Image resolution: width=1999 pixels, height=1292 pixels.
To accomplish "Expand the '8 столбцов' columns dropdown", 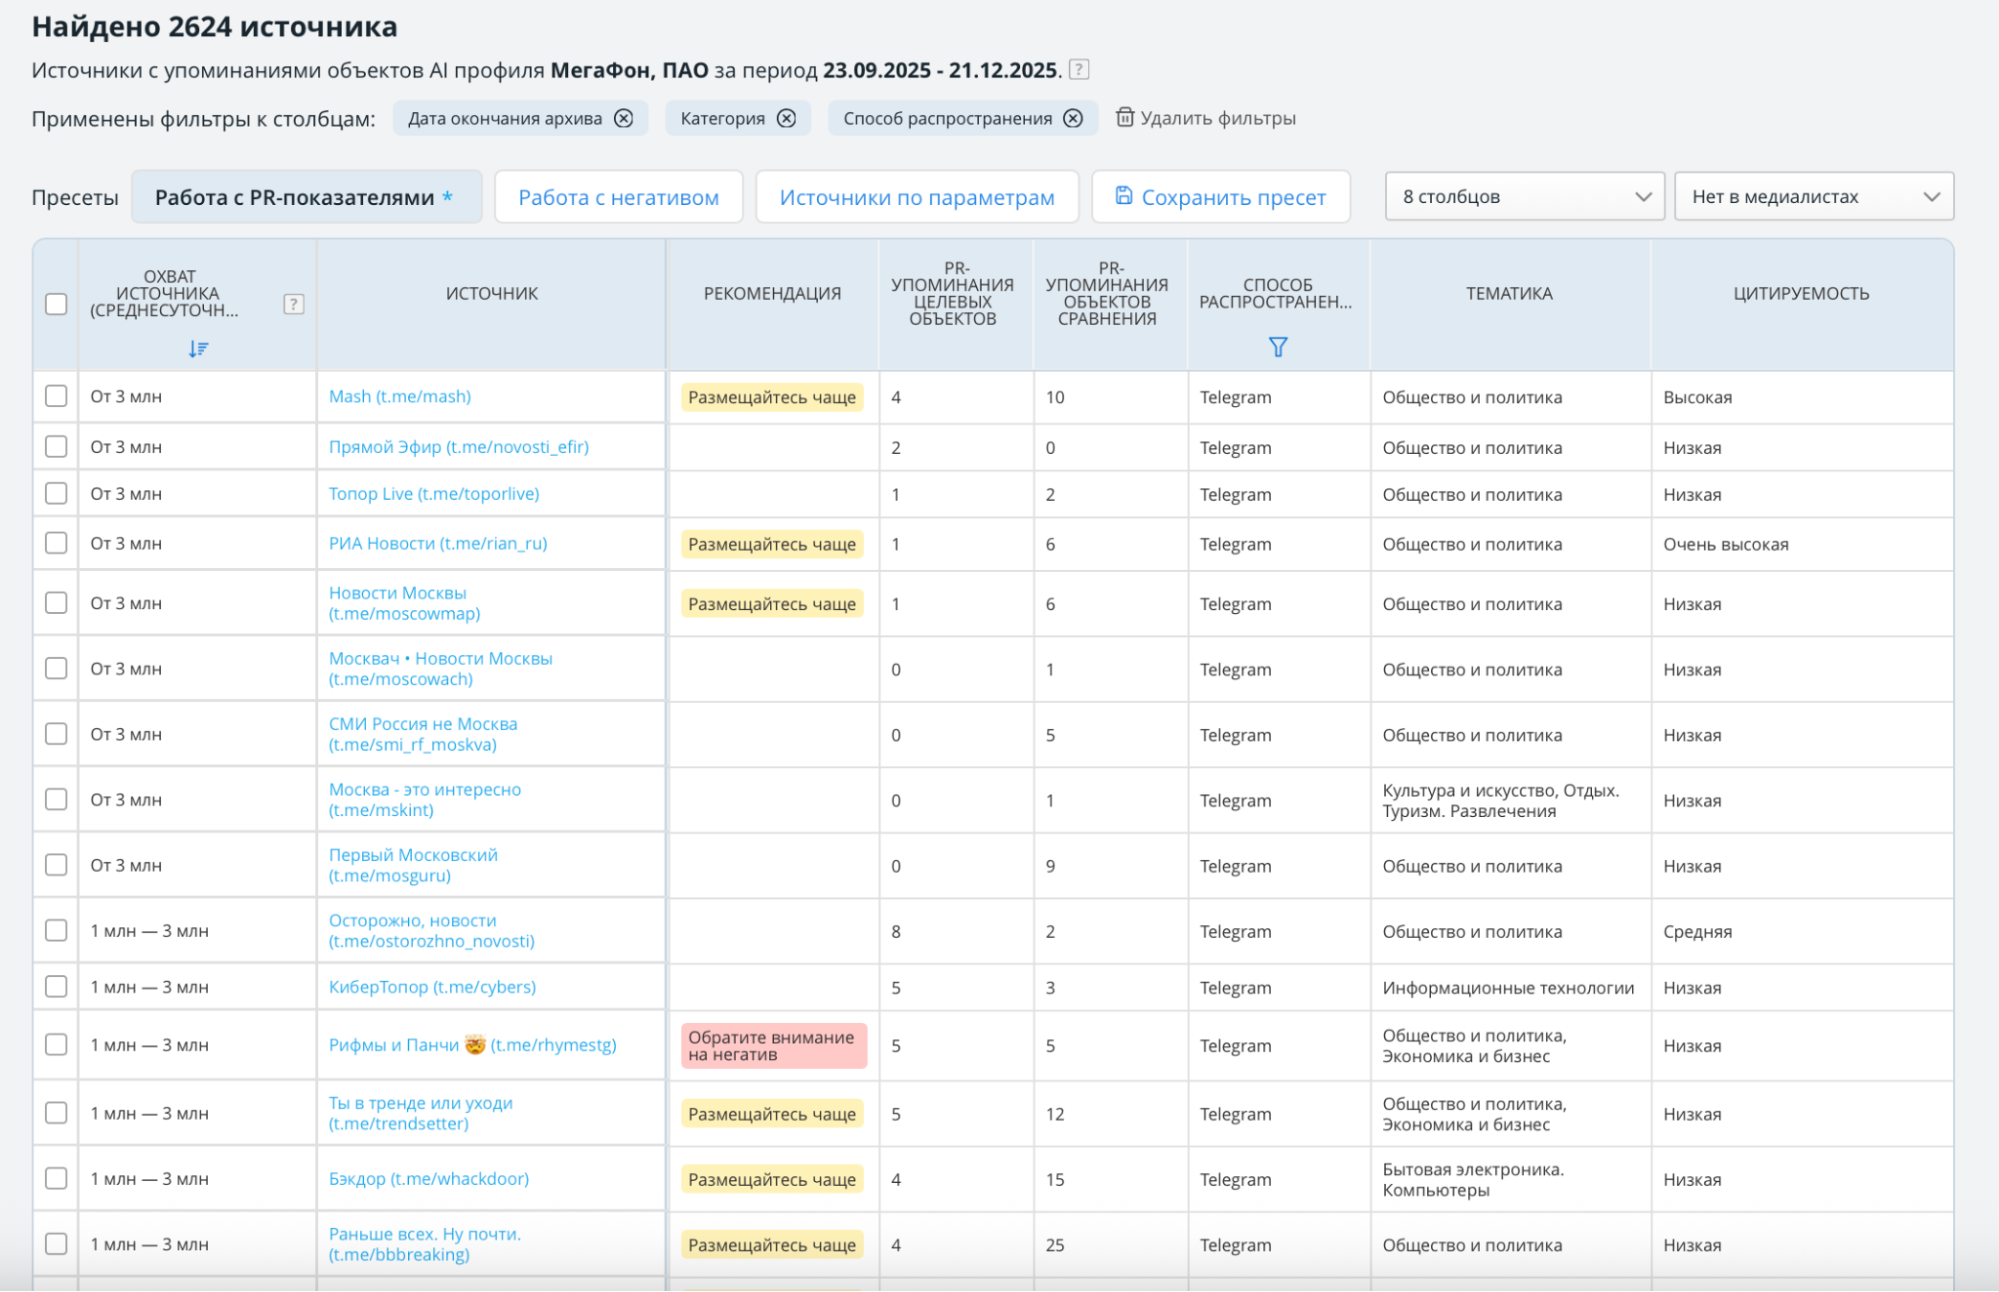I will (x=1524, y=197).
